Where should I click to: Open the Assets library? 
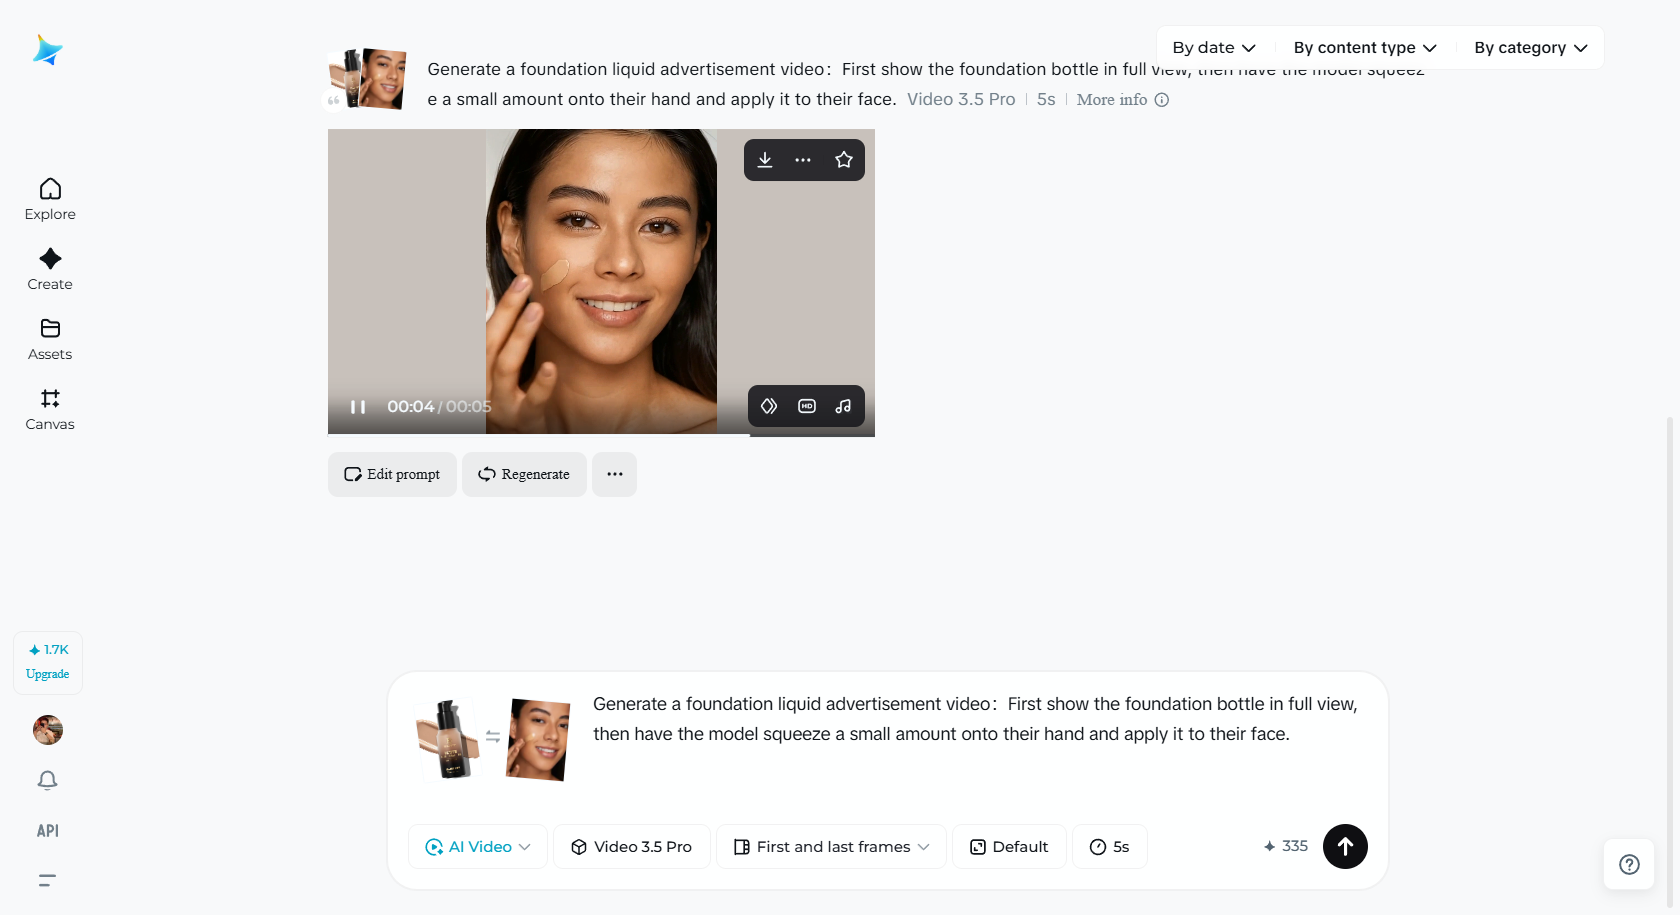[x=49, y=338]
